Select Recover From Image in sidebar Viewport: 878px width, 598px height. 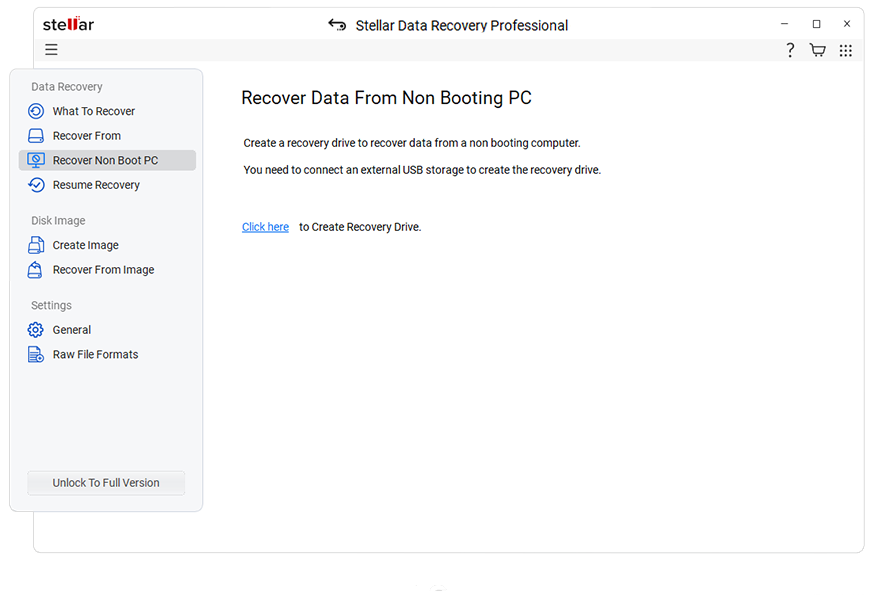[103, 270]
